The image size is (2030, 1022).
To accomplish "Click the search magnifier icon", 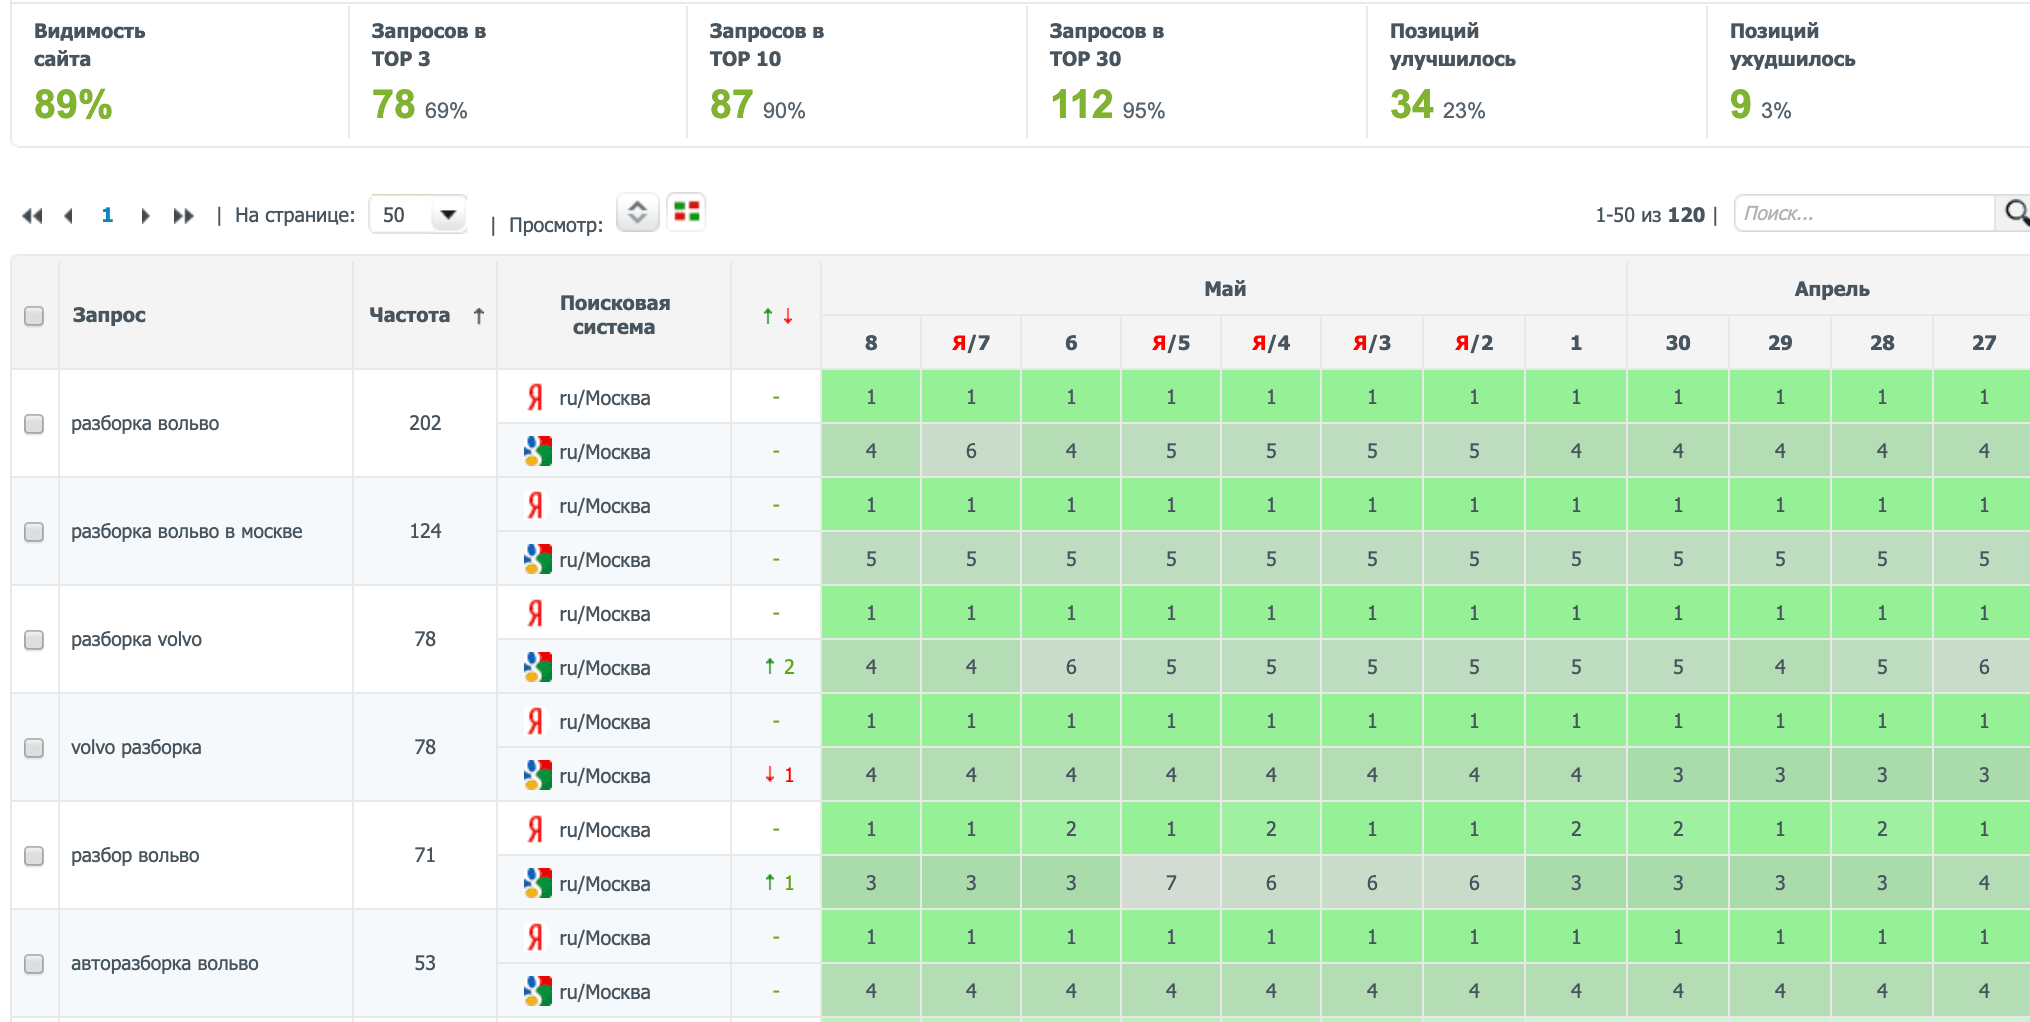I will click(x=2015, y=213).
